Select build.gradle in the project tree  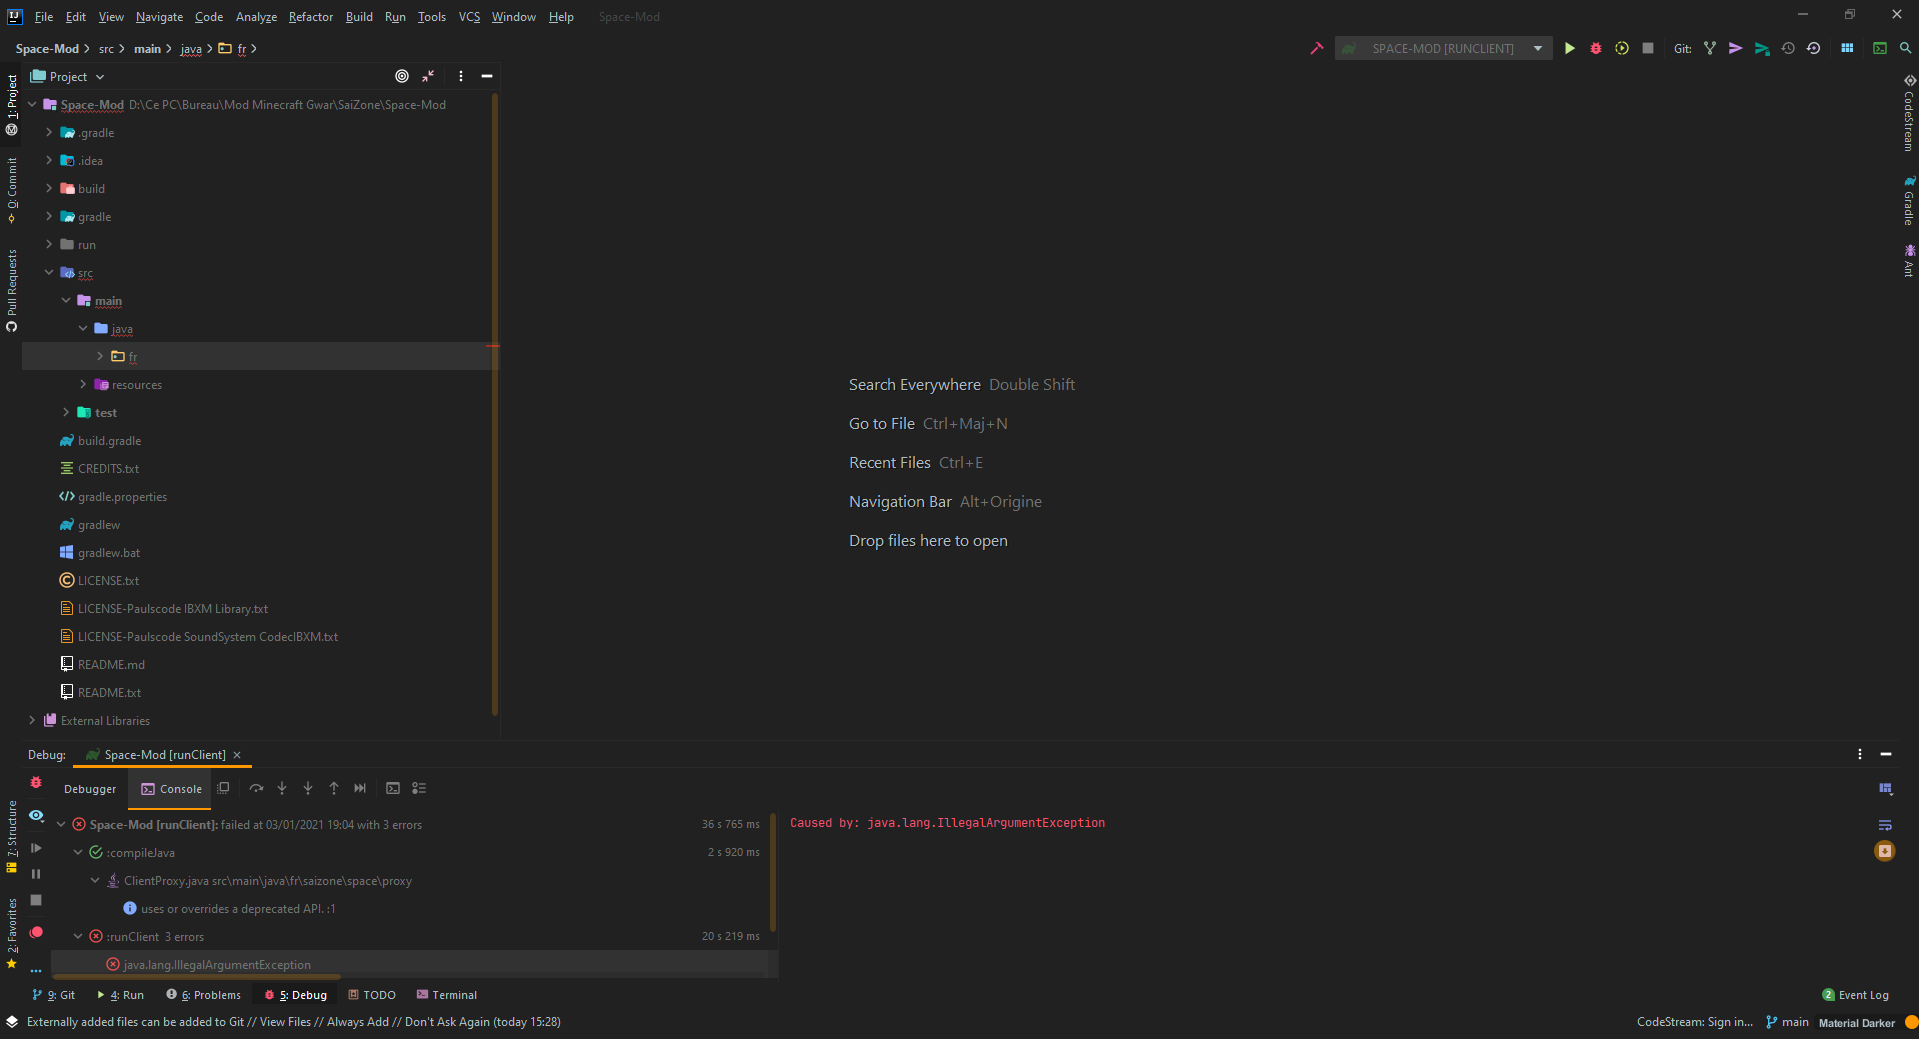(x=109, y=441)
